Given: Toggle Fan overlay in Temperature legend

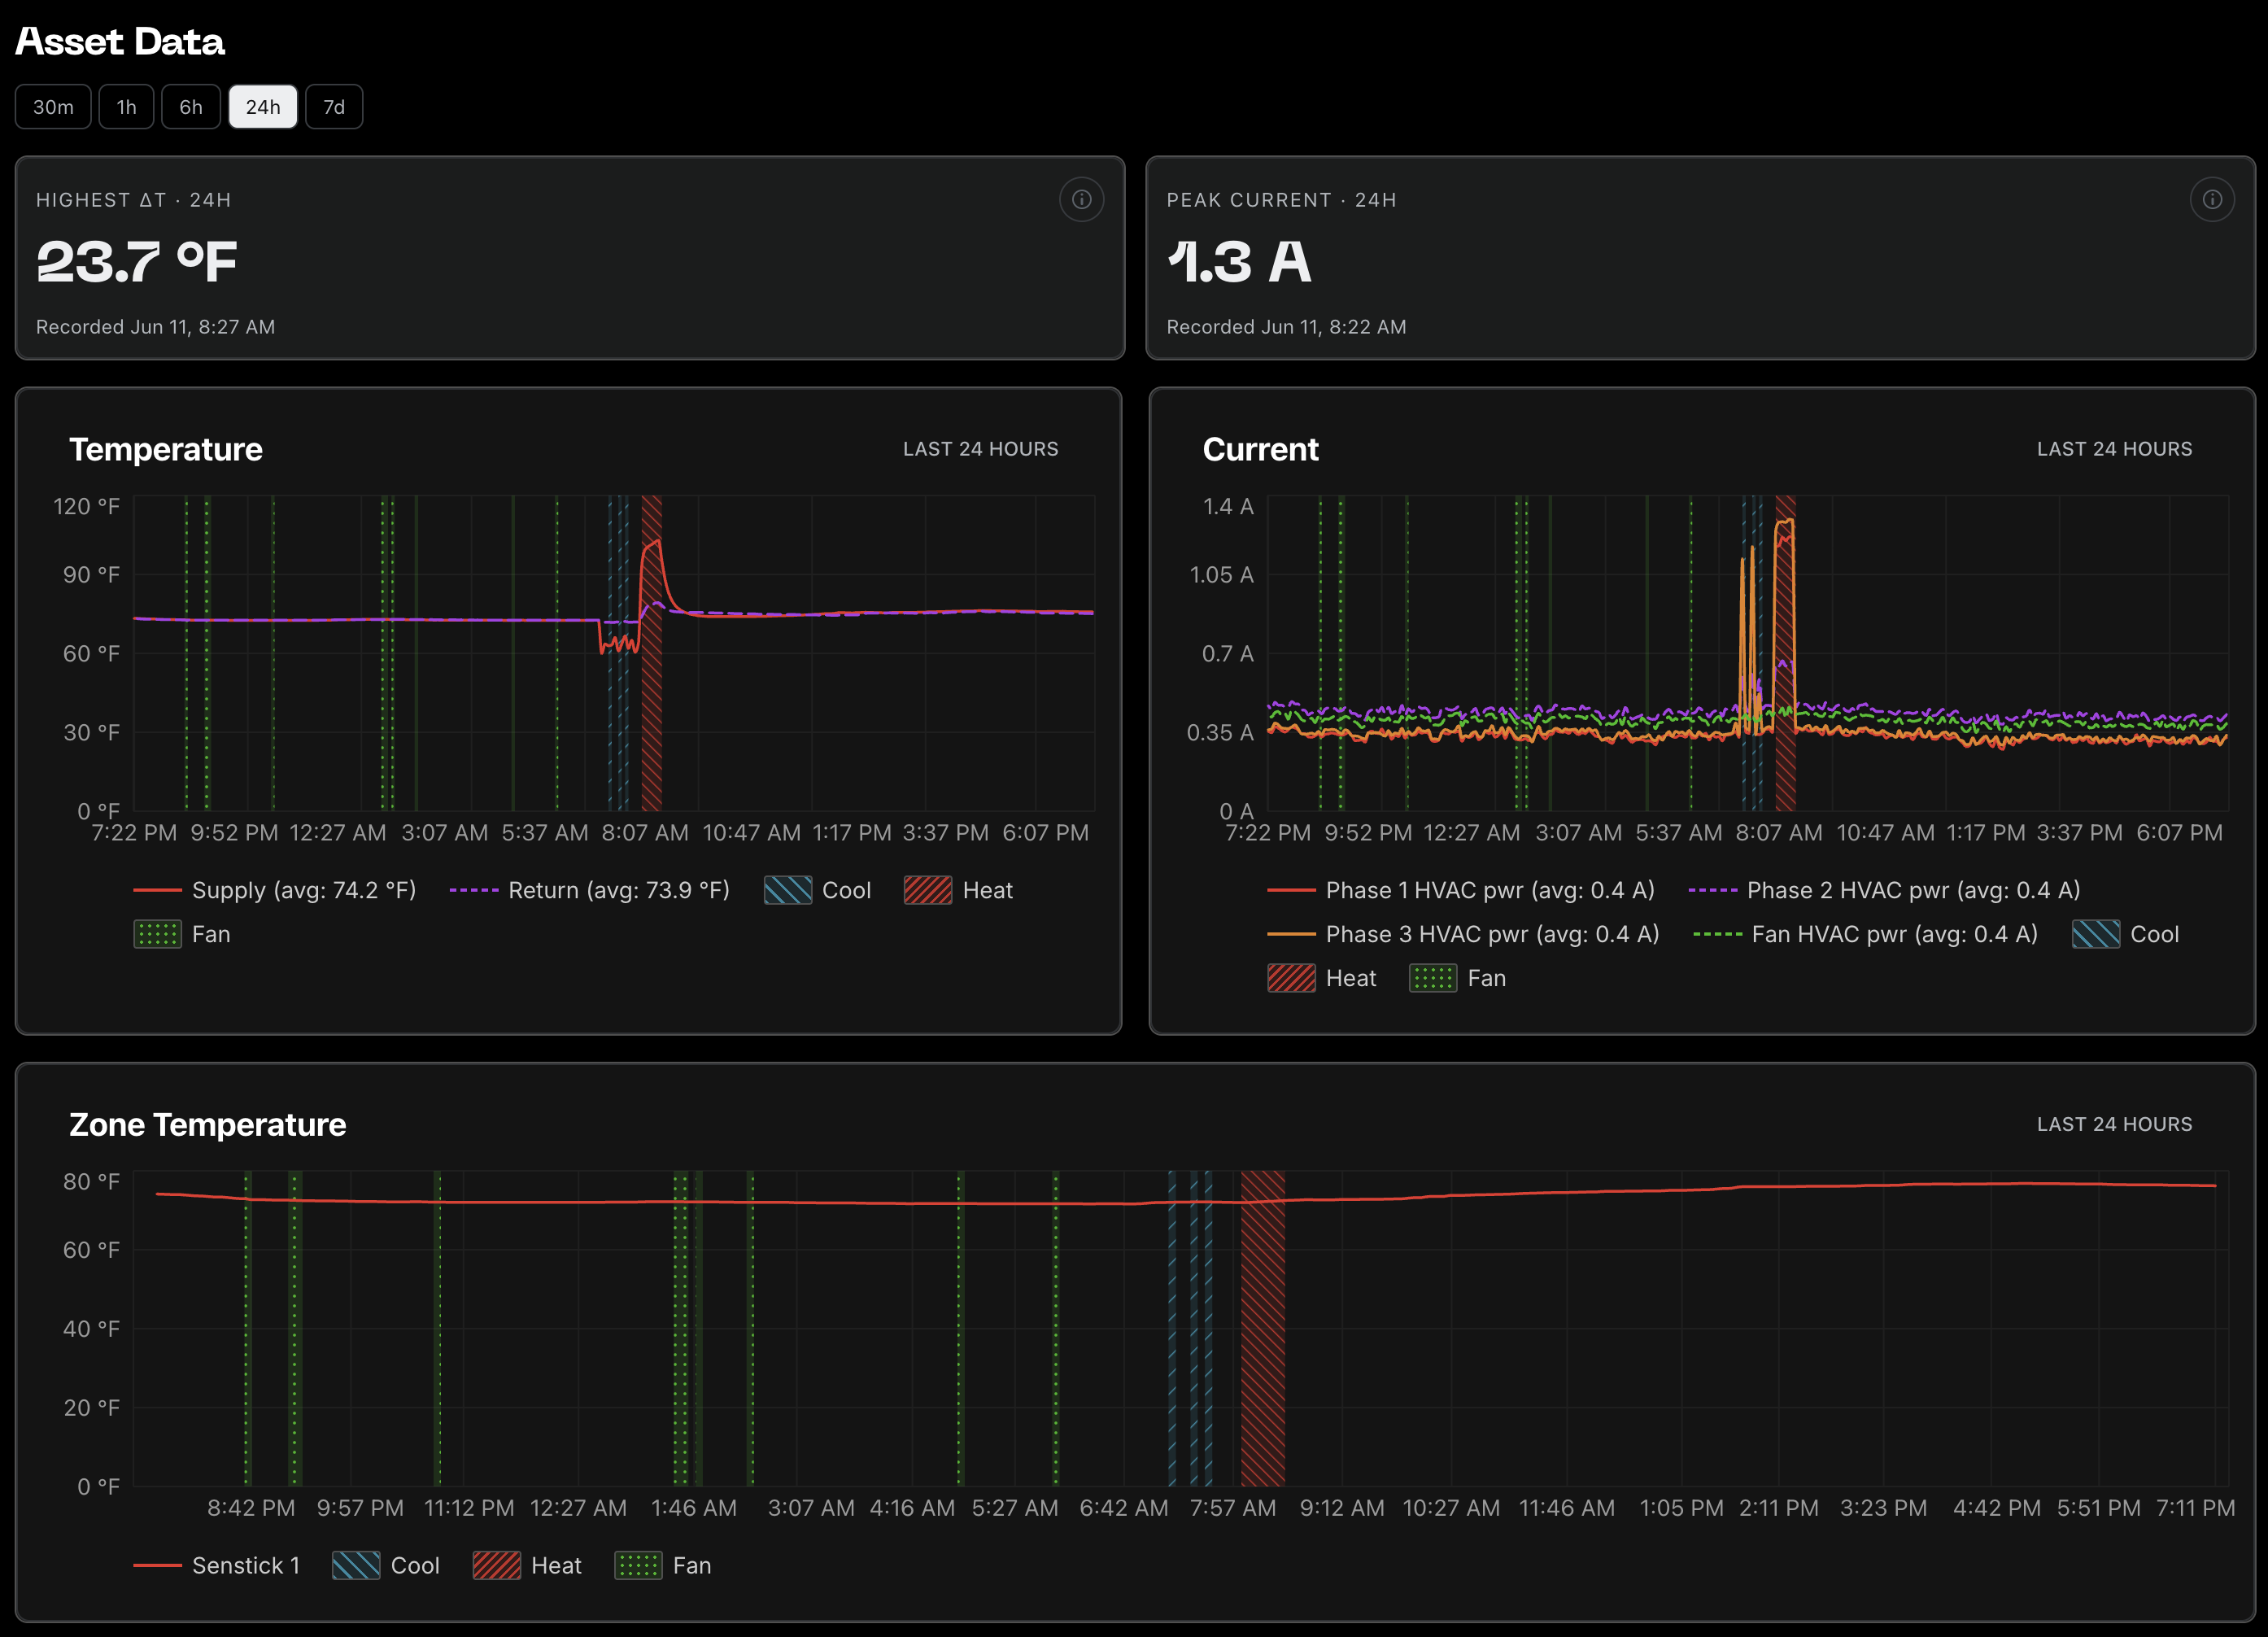Looking at the screenshot, I should pyautogui.click(x=182, y=934).
